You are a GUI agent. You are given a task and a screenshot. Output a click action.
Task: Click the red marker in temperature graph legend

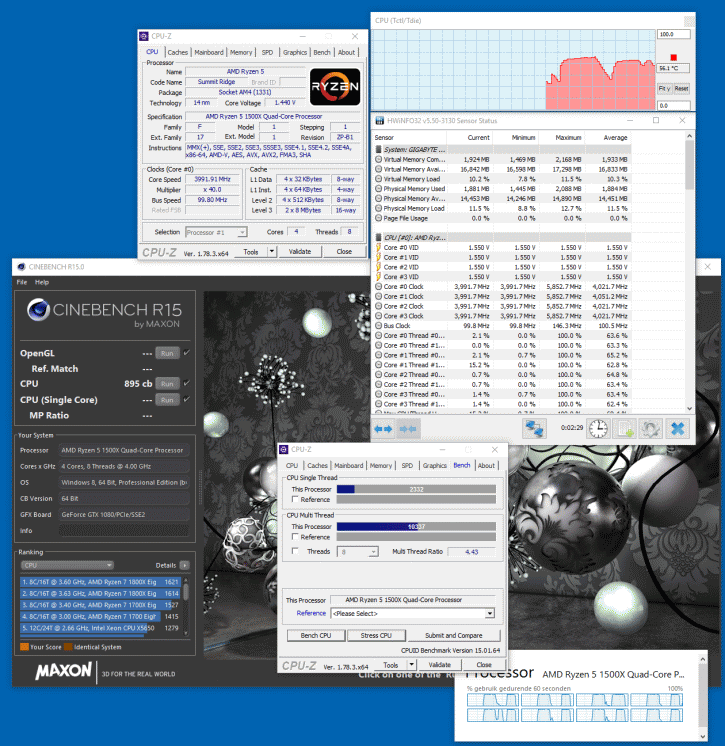[674, 58]
